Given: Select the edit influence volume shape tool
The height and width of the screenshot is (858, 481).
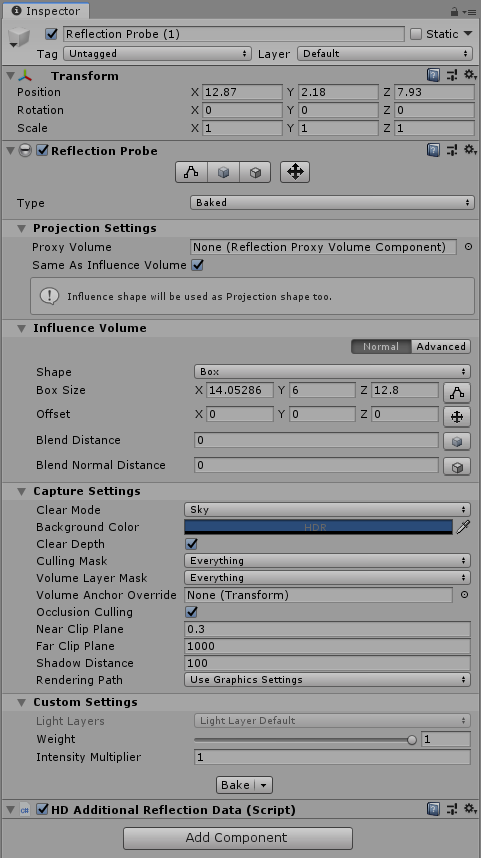Looking at the screenshot, I should click(x=191, y=172).
